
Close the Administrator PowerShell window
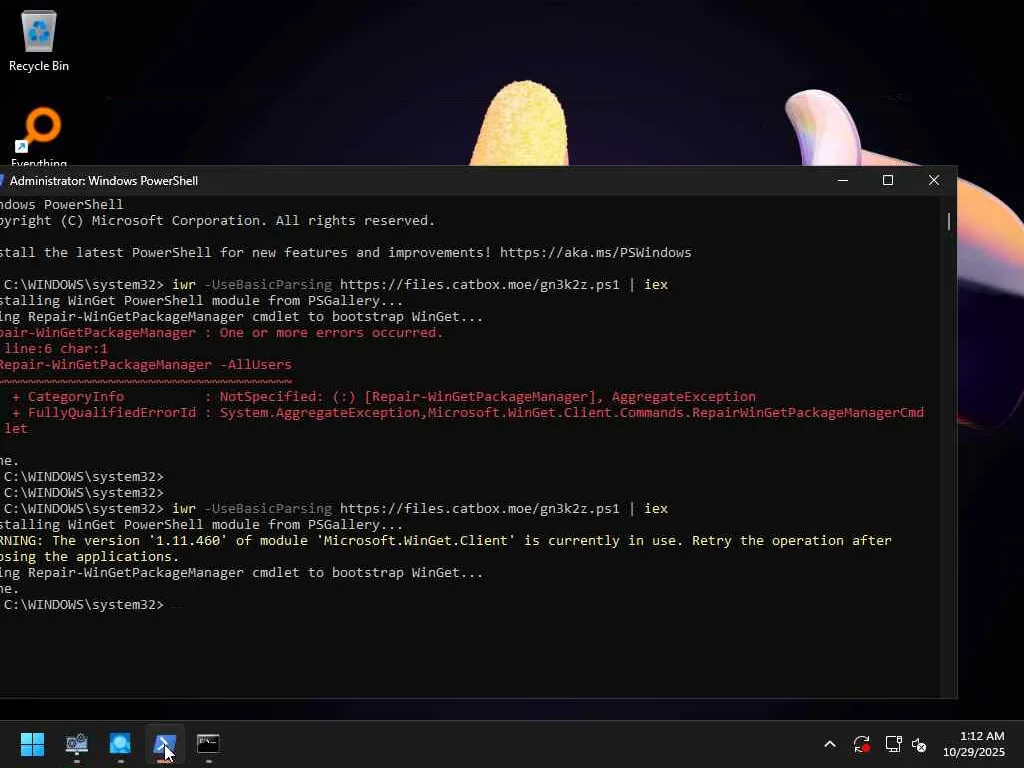tap(934, 180)
